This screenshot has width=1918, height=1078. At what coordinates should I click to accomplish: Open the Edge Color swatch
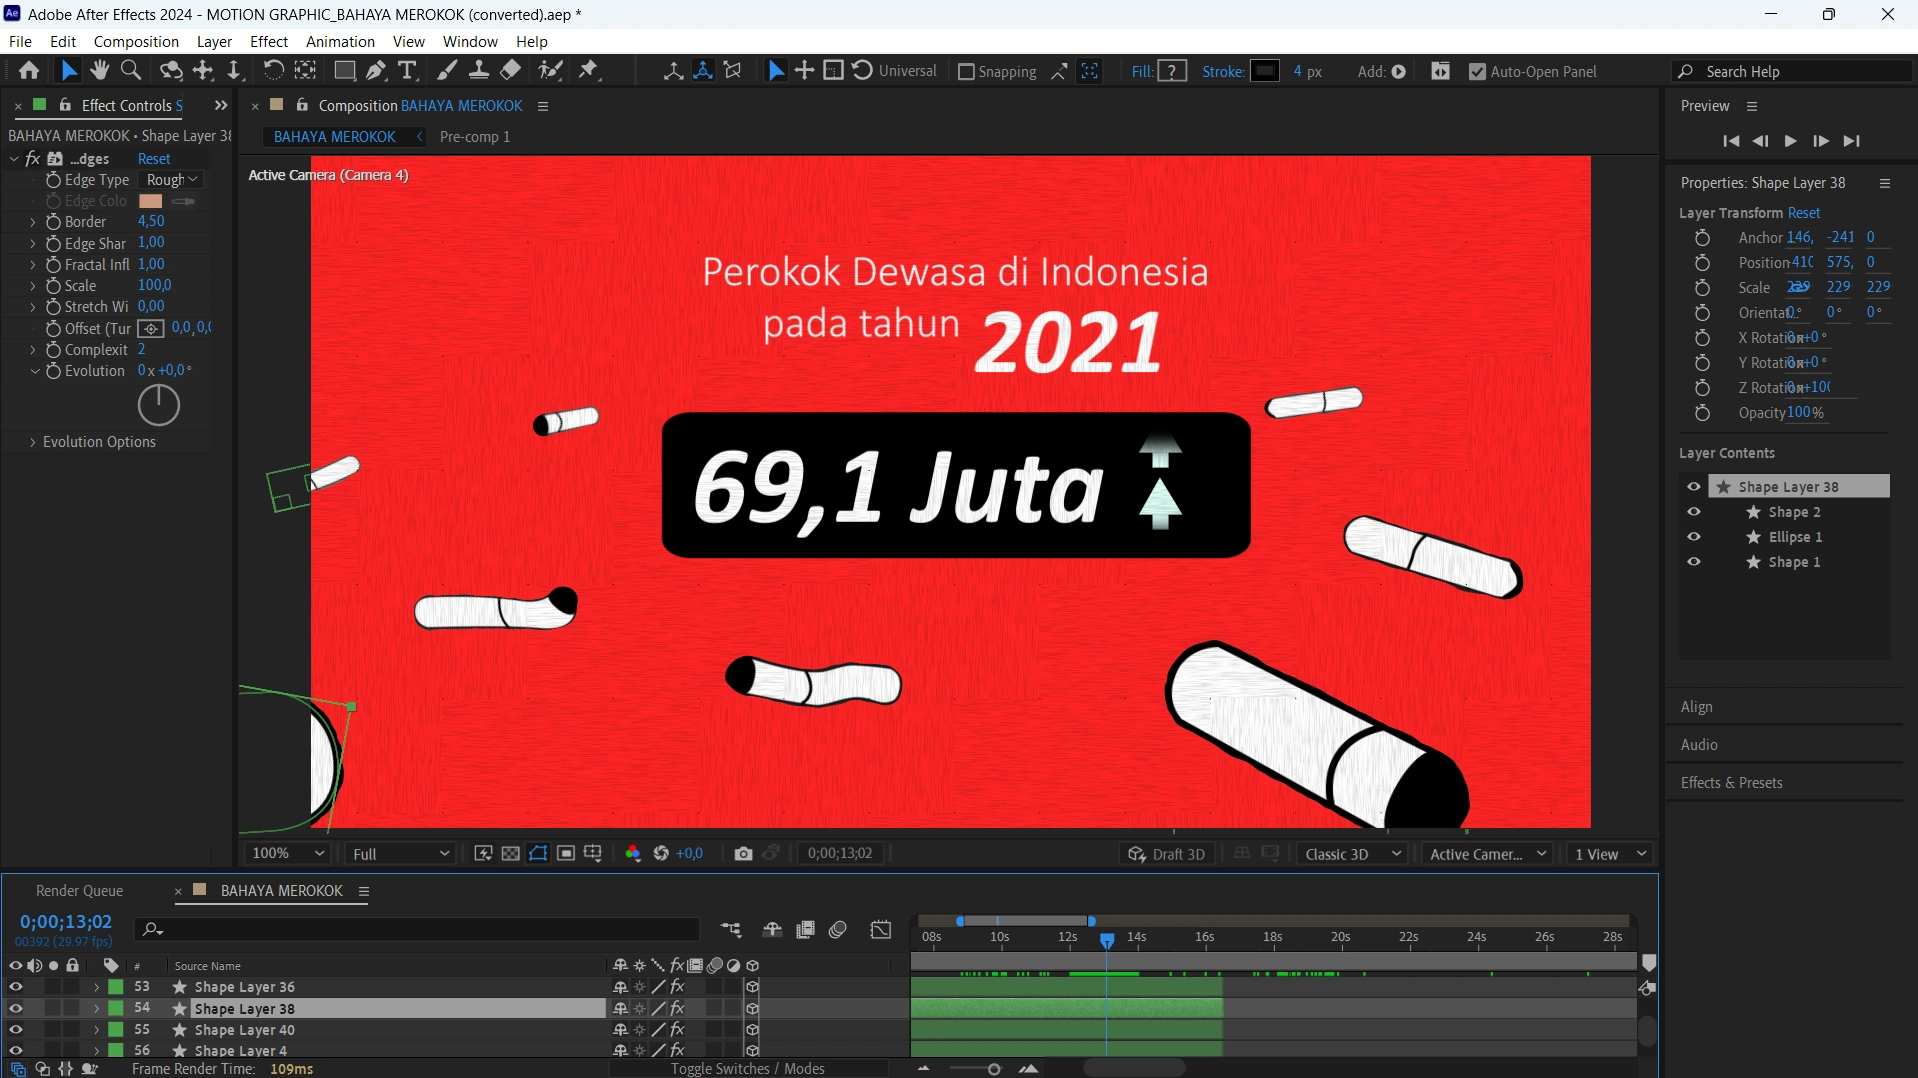coord(151,201)
